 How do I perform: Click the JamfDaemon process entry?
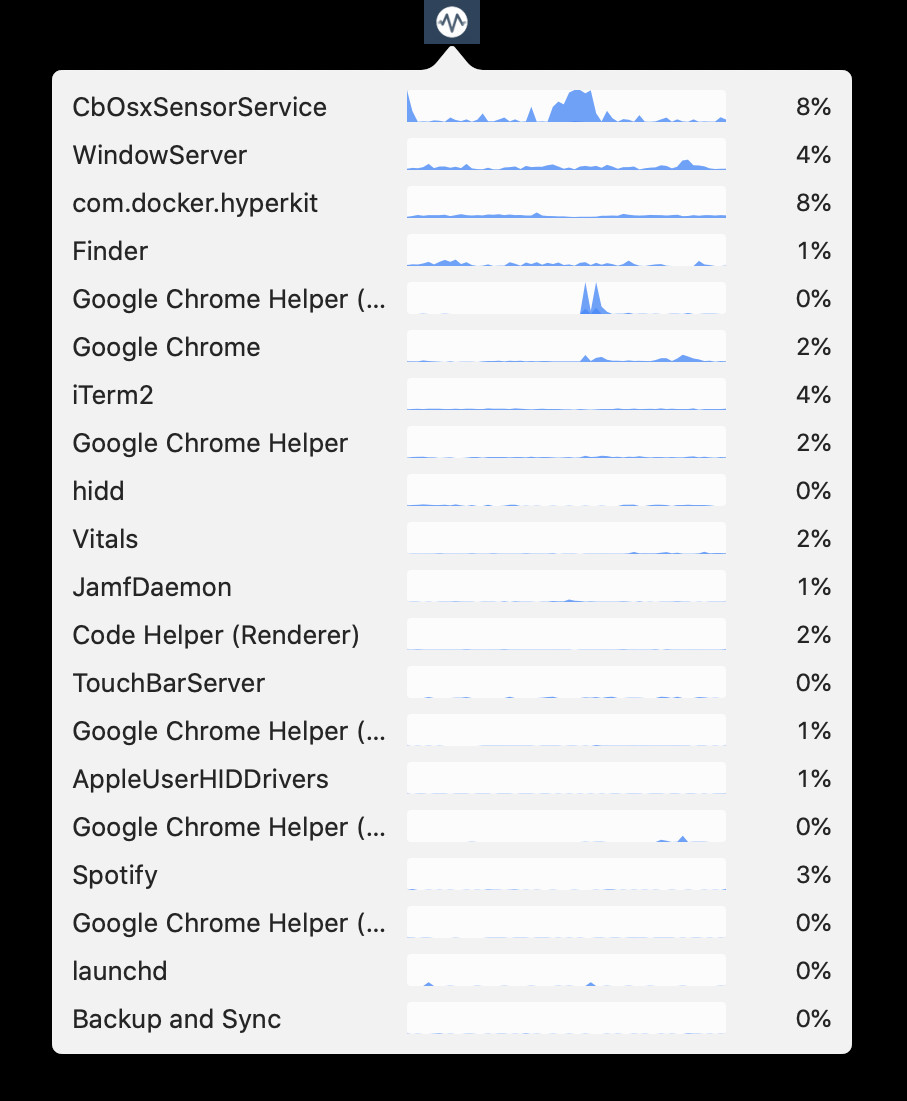pyautogui.click(x=451, y=587)
